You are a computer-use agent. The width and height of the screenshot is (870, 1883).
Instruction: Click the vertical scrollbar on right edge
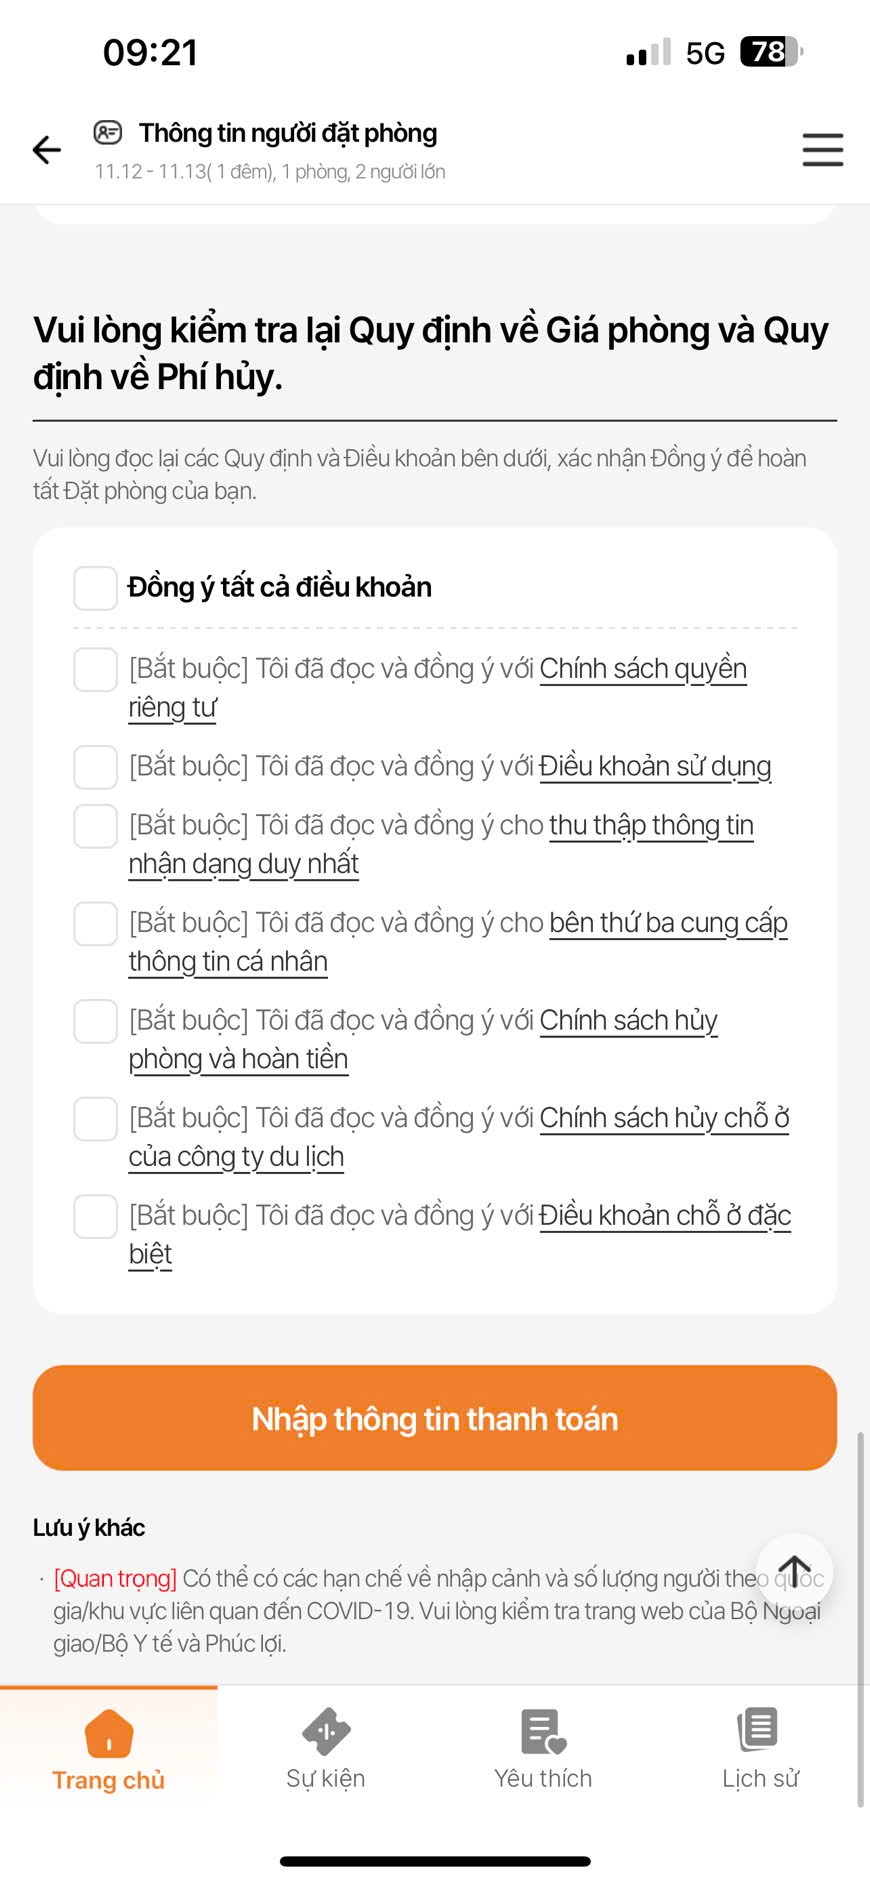859,1618
